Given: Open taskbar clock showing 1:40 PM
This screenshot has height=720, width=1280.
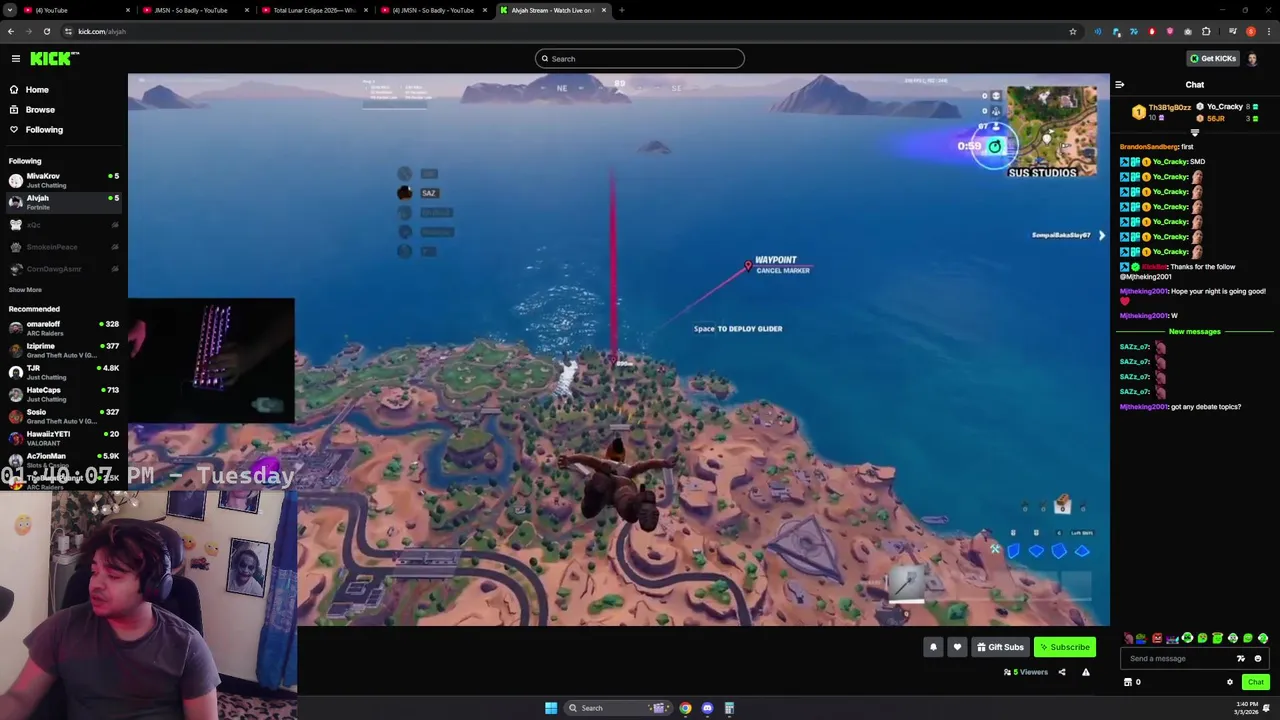Looking at the screenshot, I should [x=1246, y=708].
